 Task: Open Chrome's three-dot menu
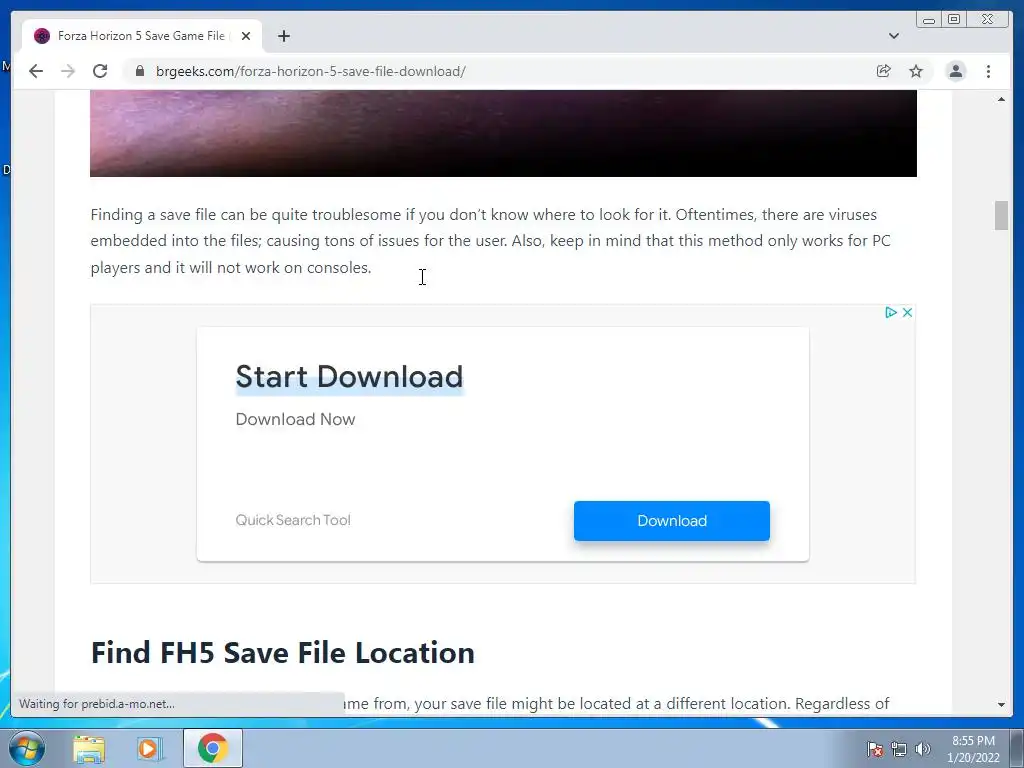click(x=988, y=71)
